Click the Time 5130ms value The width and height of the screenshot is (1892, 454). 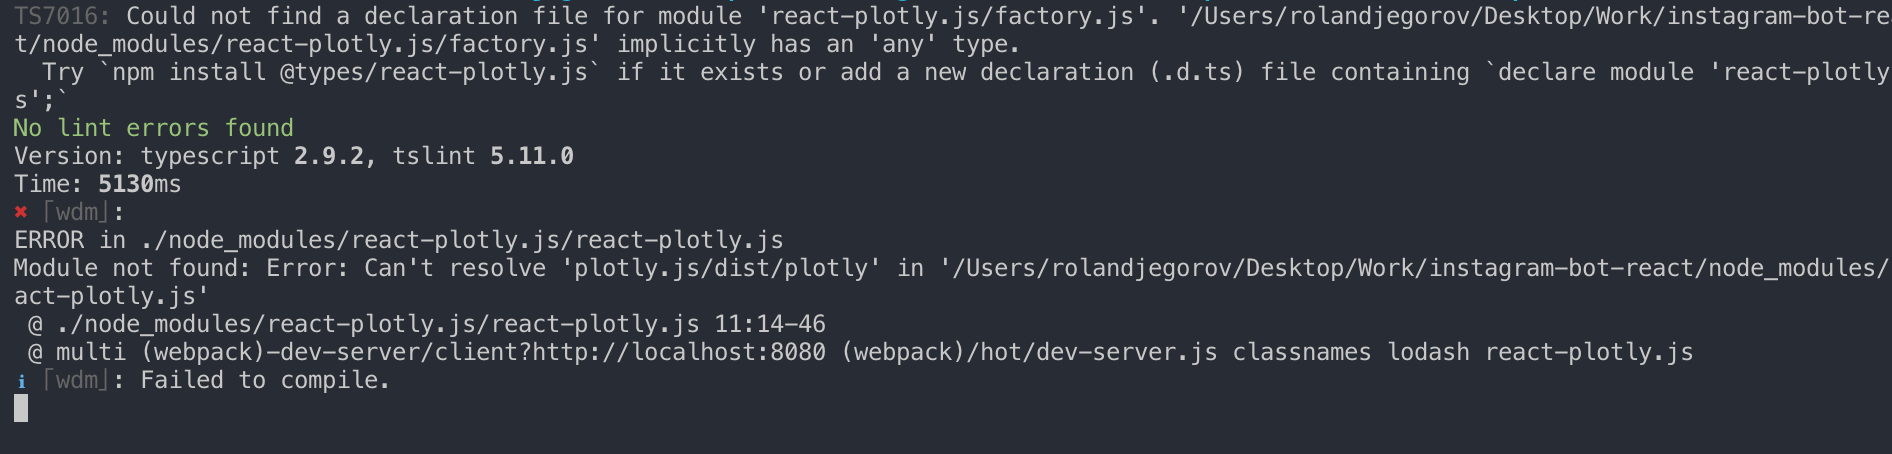[140, 184]
